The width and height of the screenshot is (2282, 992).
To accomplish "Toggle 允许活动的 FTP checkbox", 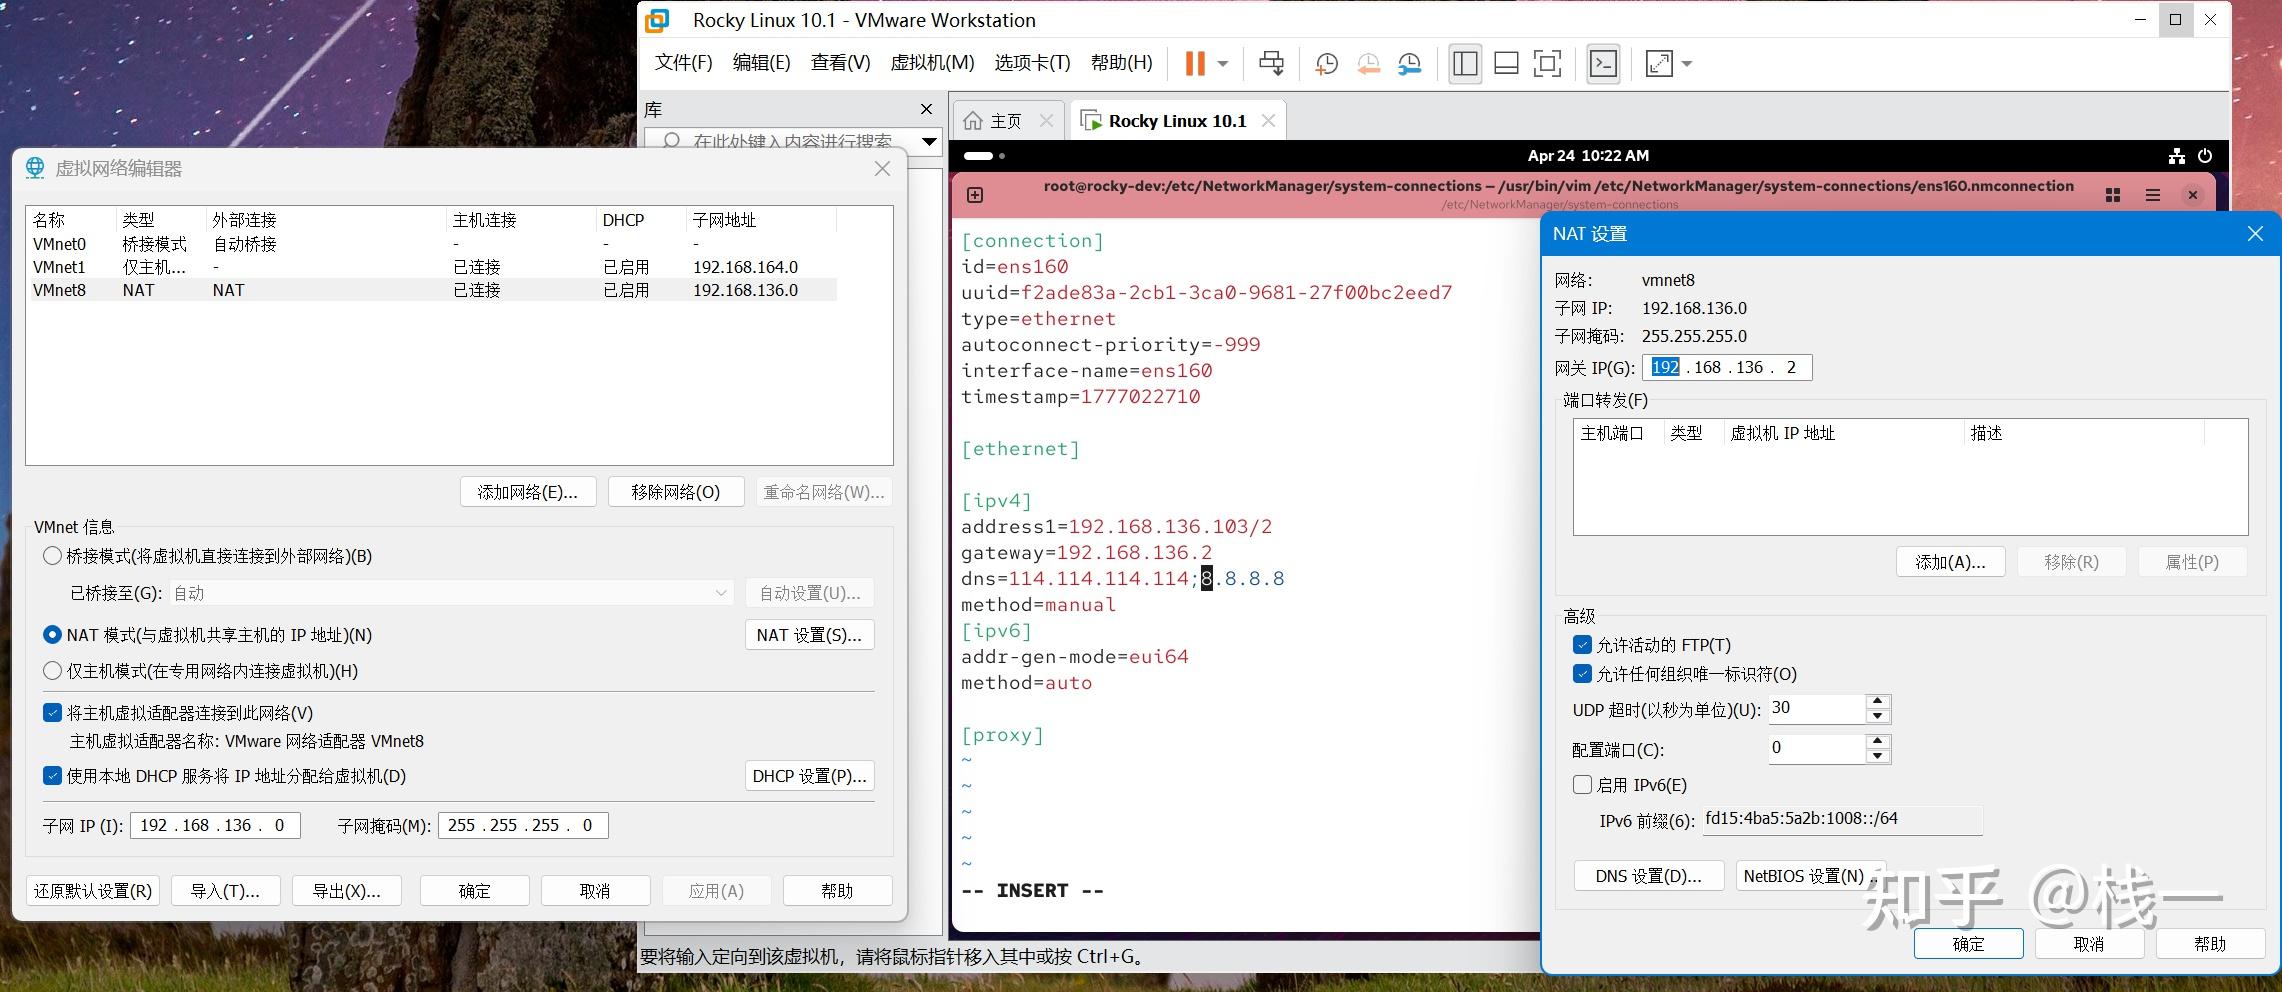I will (x=1582, y=645).
